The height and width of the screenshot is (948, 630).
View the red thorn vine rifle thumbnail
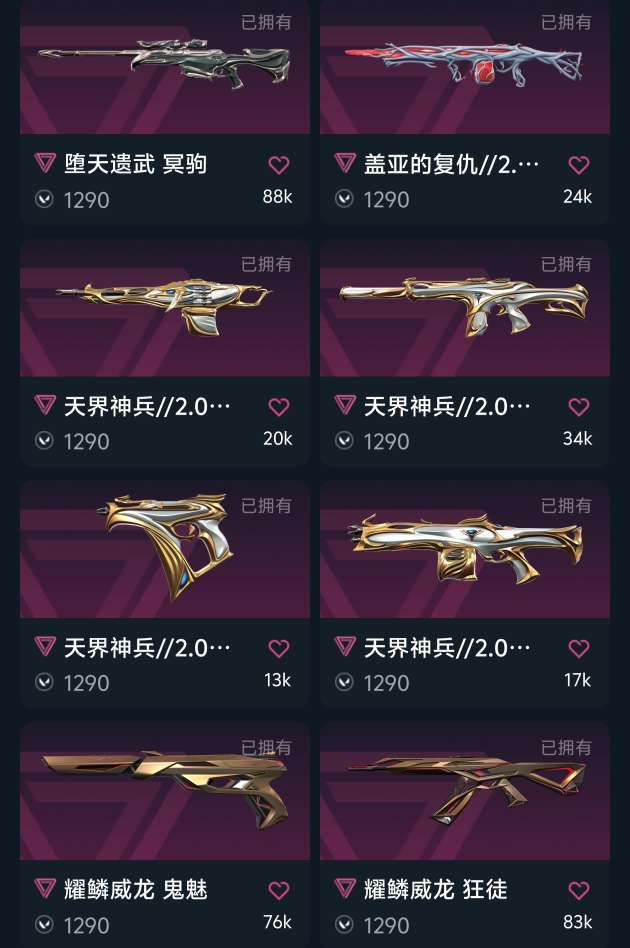[x=464, y=64]
